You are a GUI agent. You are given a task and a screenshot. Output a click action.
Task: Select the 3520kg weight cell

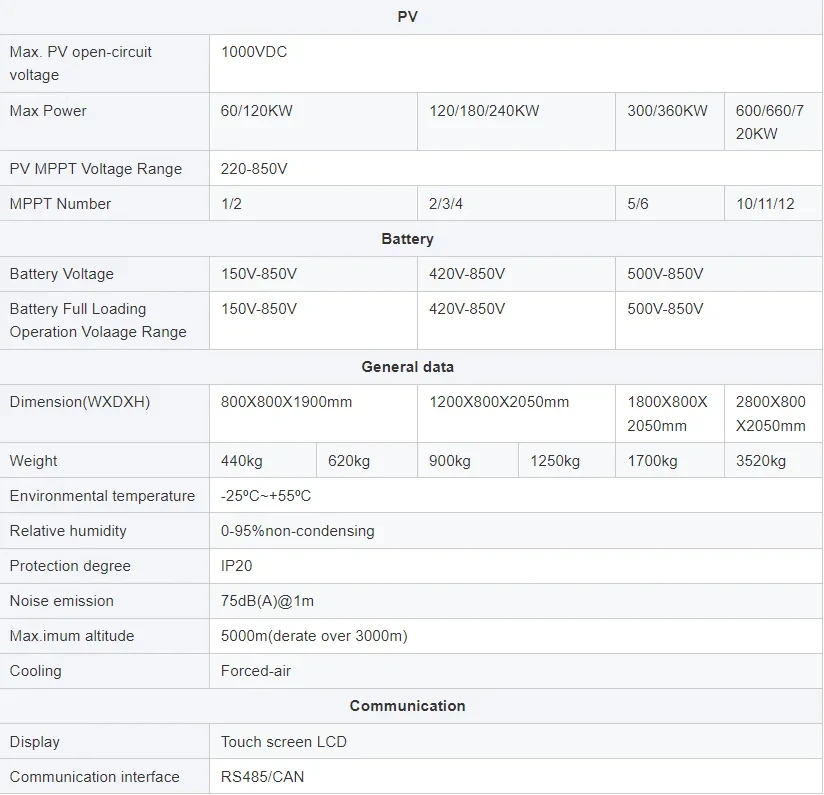[x=761, y=461]
